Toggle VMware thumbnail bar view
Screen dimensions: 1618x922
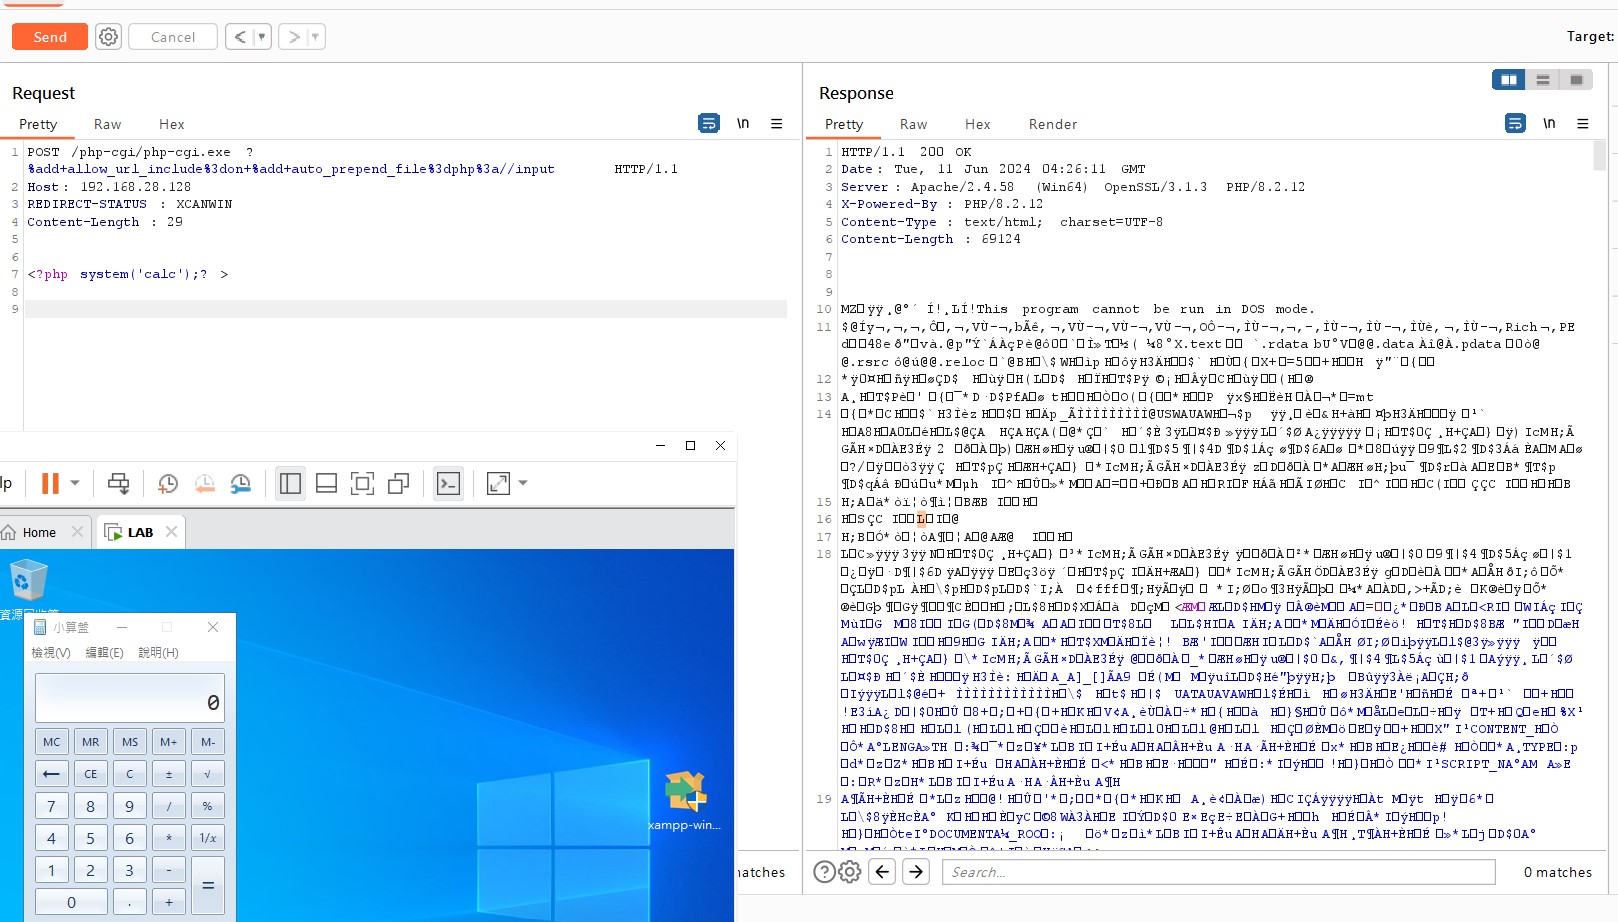(x=326, y=484)
